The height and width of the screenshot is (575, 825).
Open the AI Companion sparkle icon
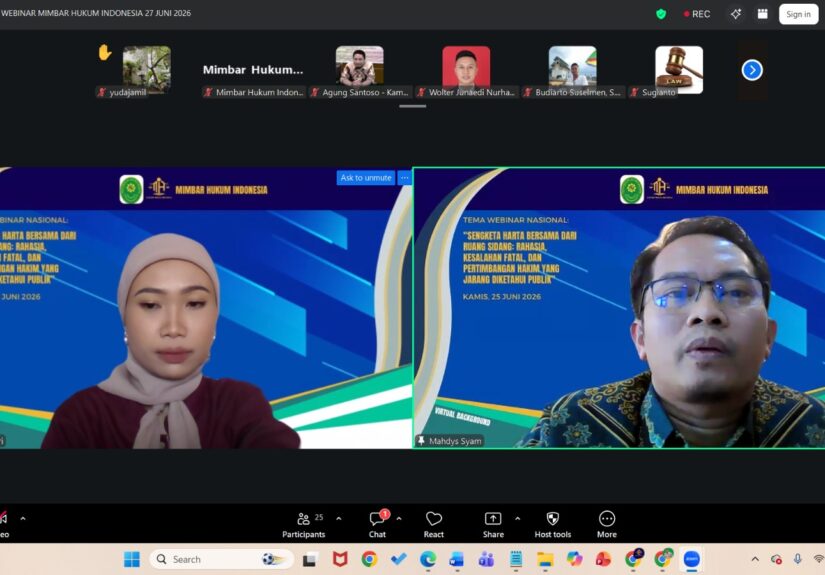click(x=736, y=14)
